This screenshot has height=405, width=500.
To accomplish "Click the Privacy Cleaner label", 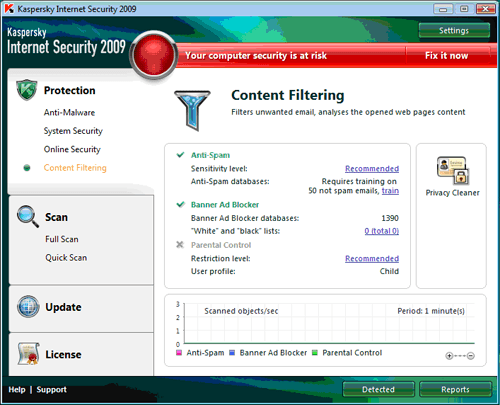I will click(x=453, y=193).
